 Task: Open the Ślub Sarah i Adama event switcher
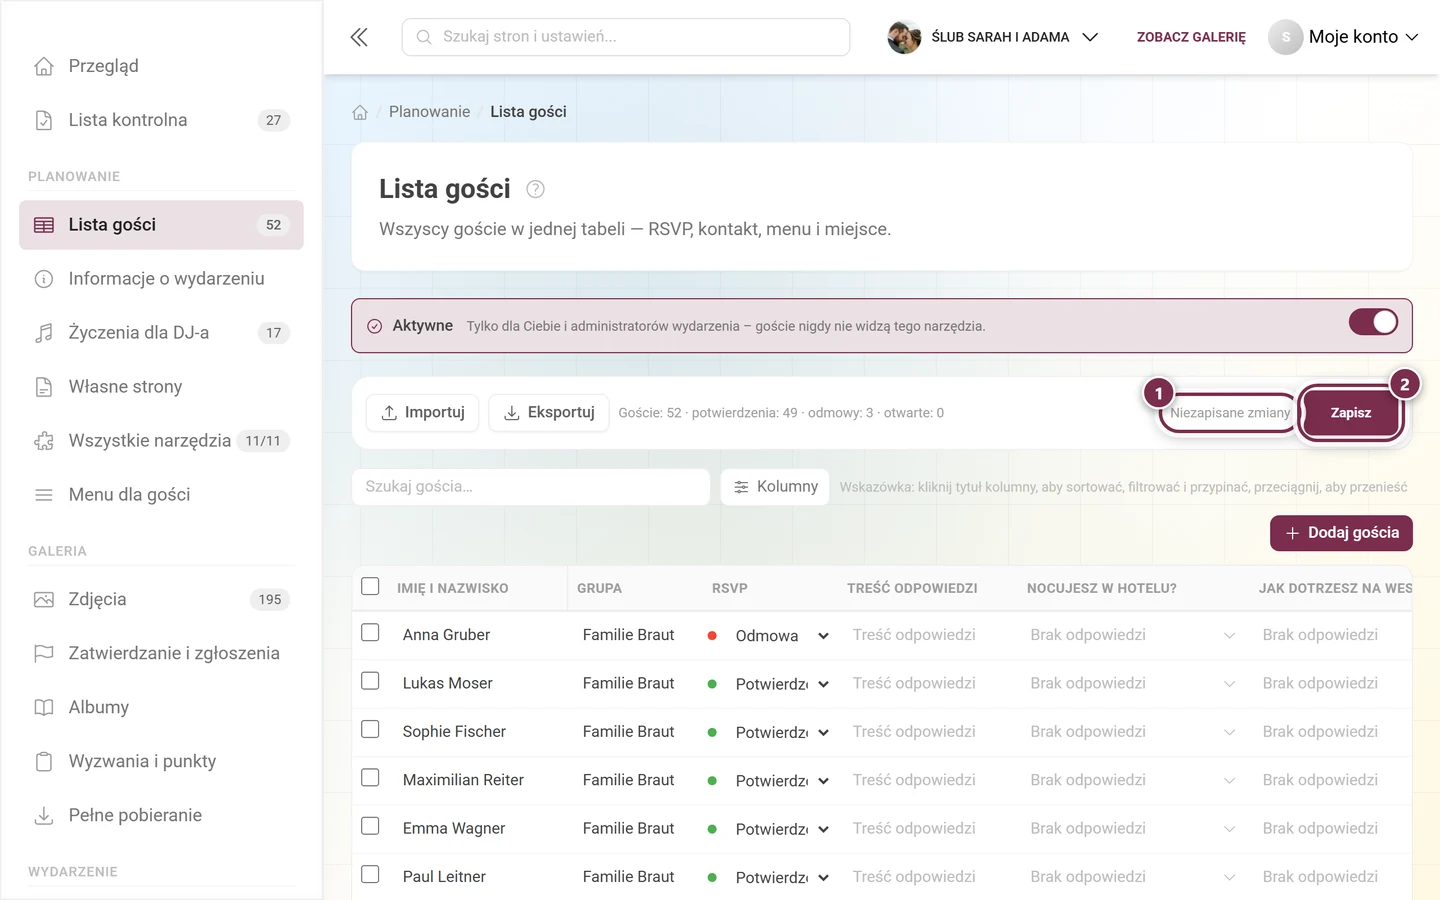(x=993, y=37)
